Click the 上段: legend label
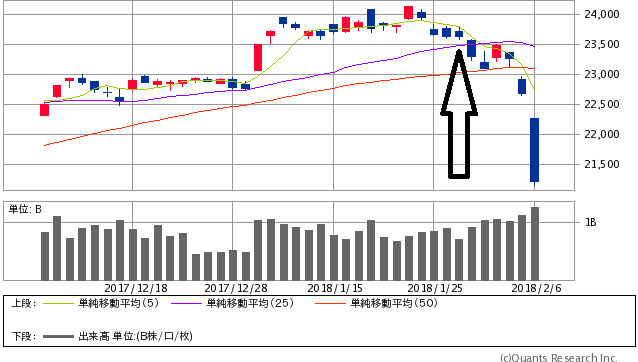Image resolution: width=638 pixels, height=362 pixels. (23, 303)
